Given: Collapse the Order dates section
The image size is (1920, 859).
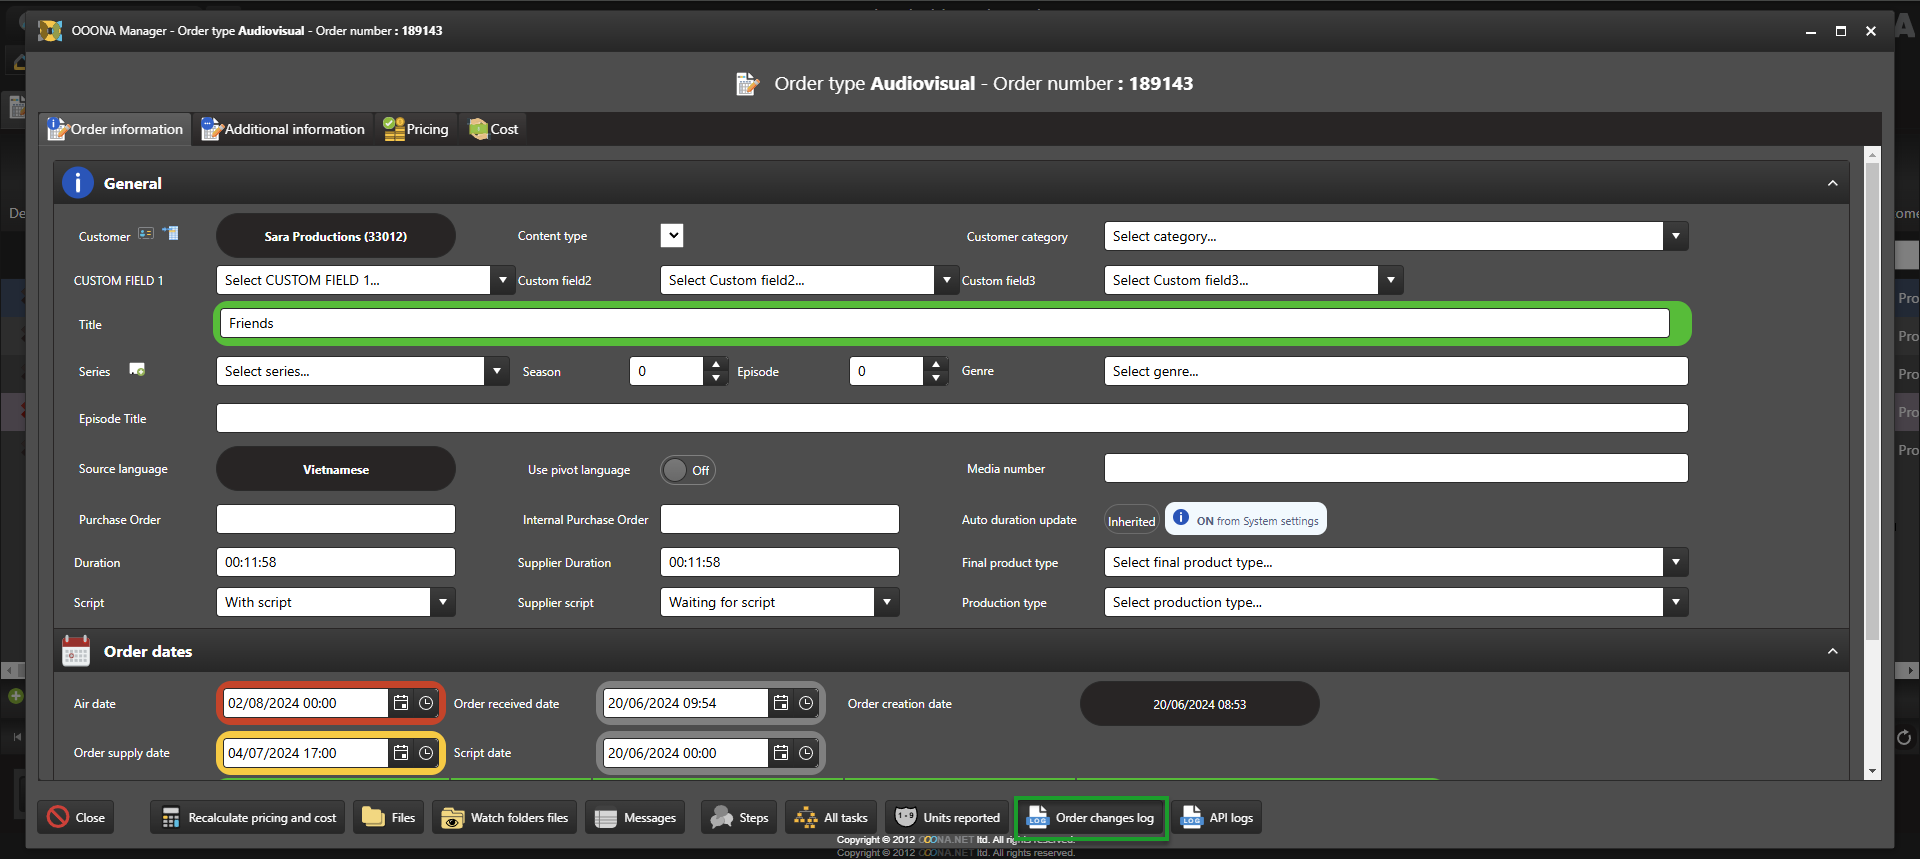Looking at the screenshot, I should pos(1832,651).
